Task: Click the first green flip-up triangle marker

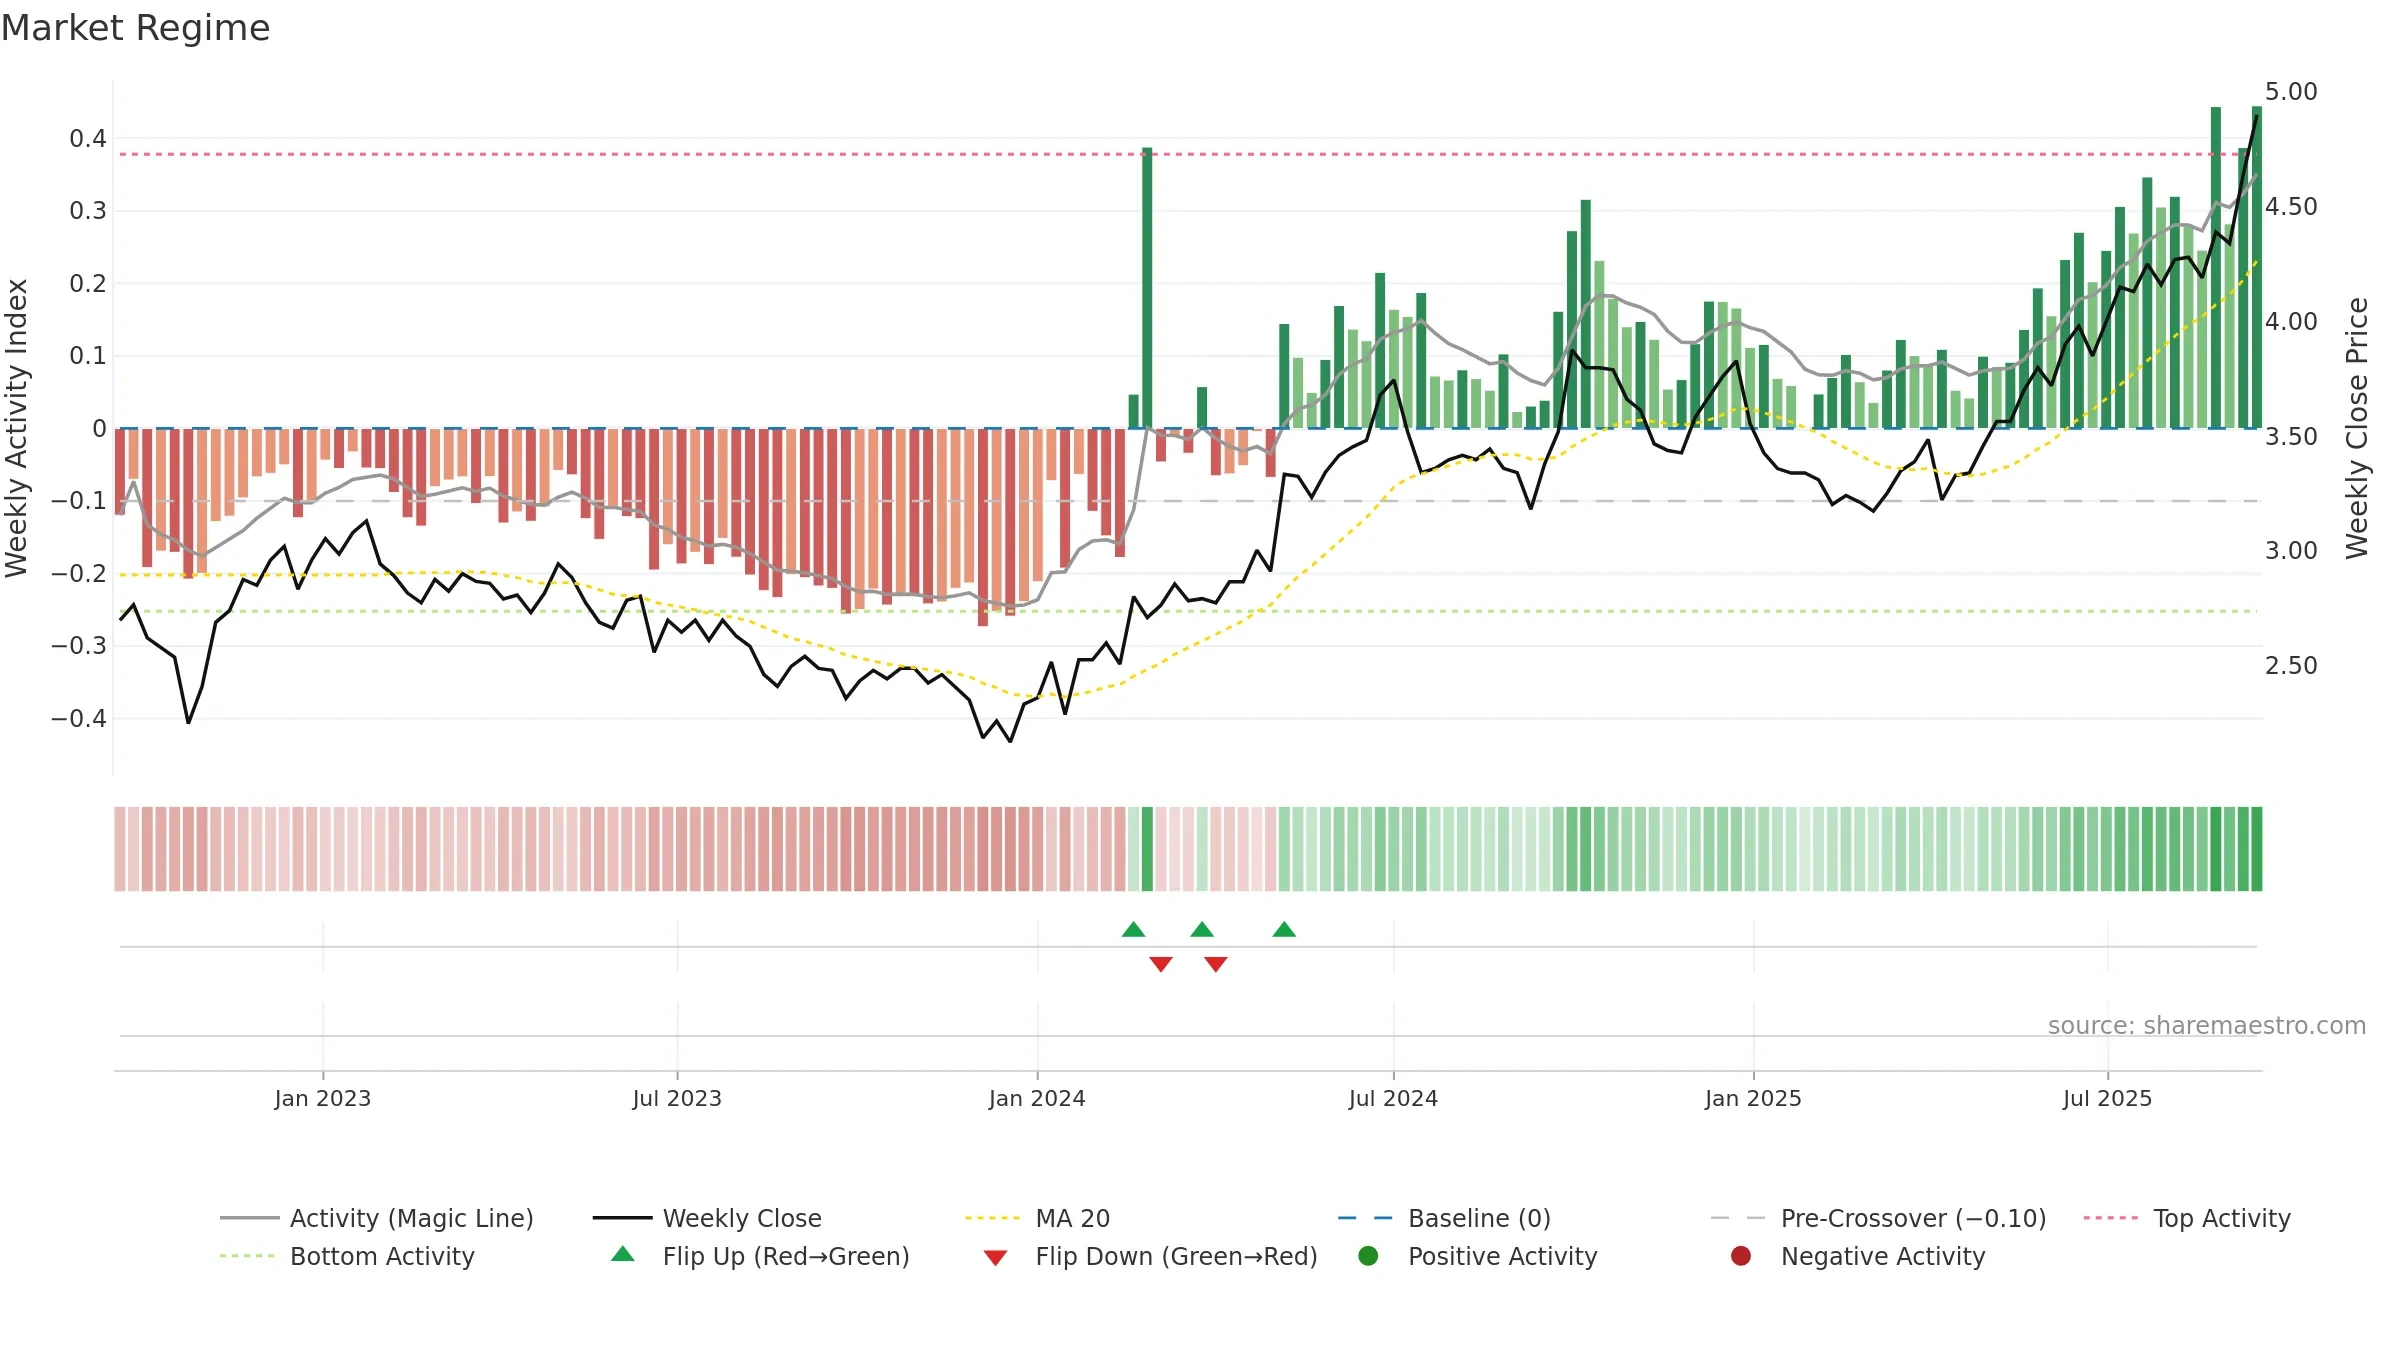Action: tap(1133, 930)
